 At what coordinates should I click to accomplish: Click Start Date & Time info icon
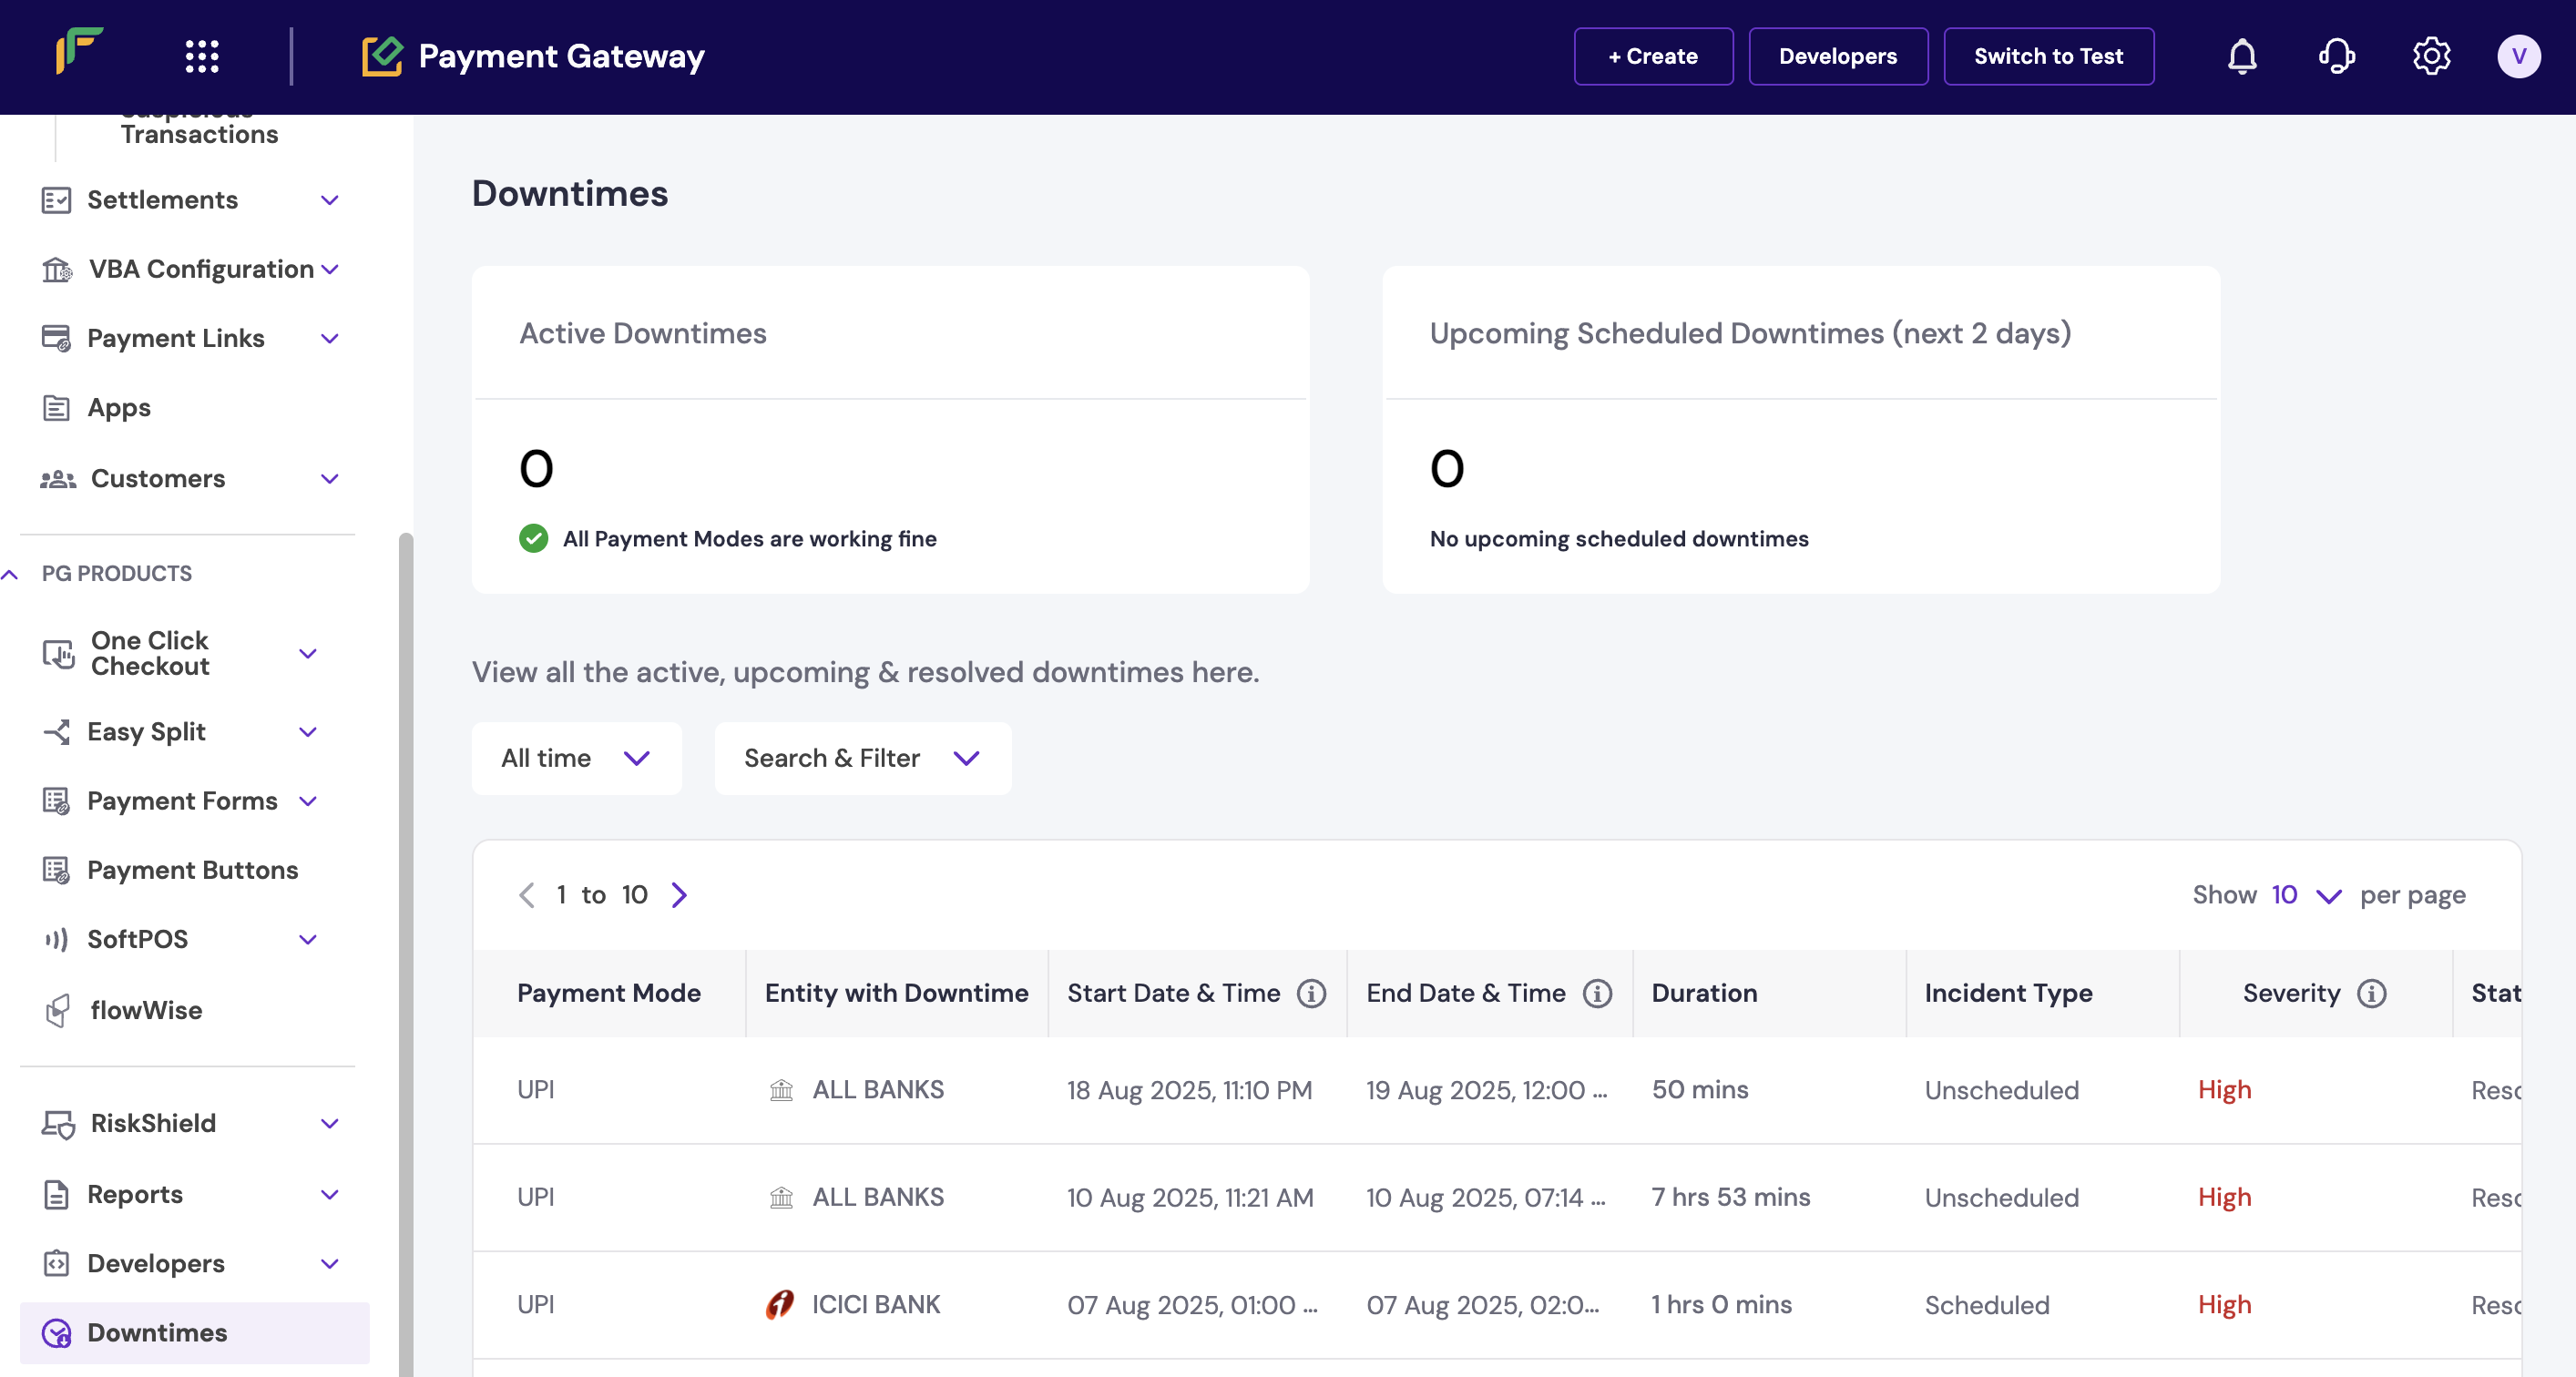(1310, 993)
